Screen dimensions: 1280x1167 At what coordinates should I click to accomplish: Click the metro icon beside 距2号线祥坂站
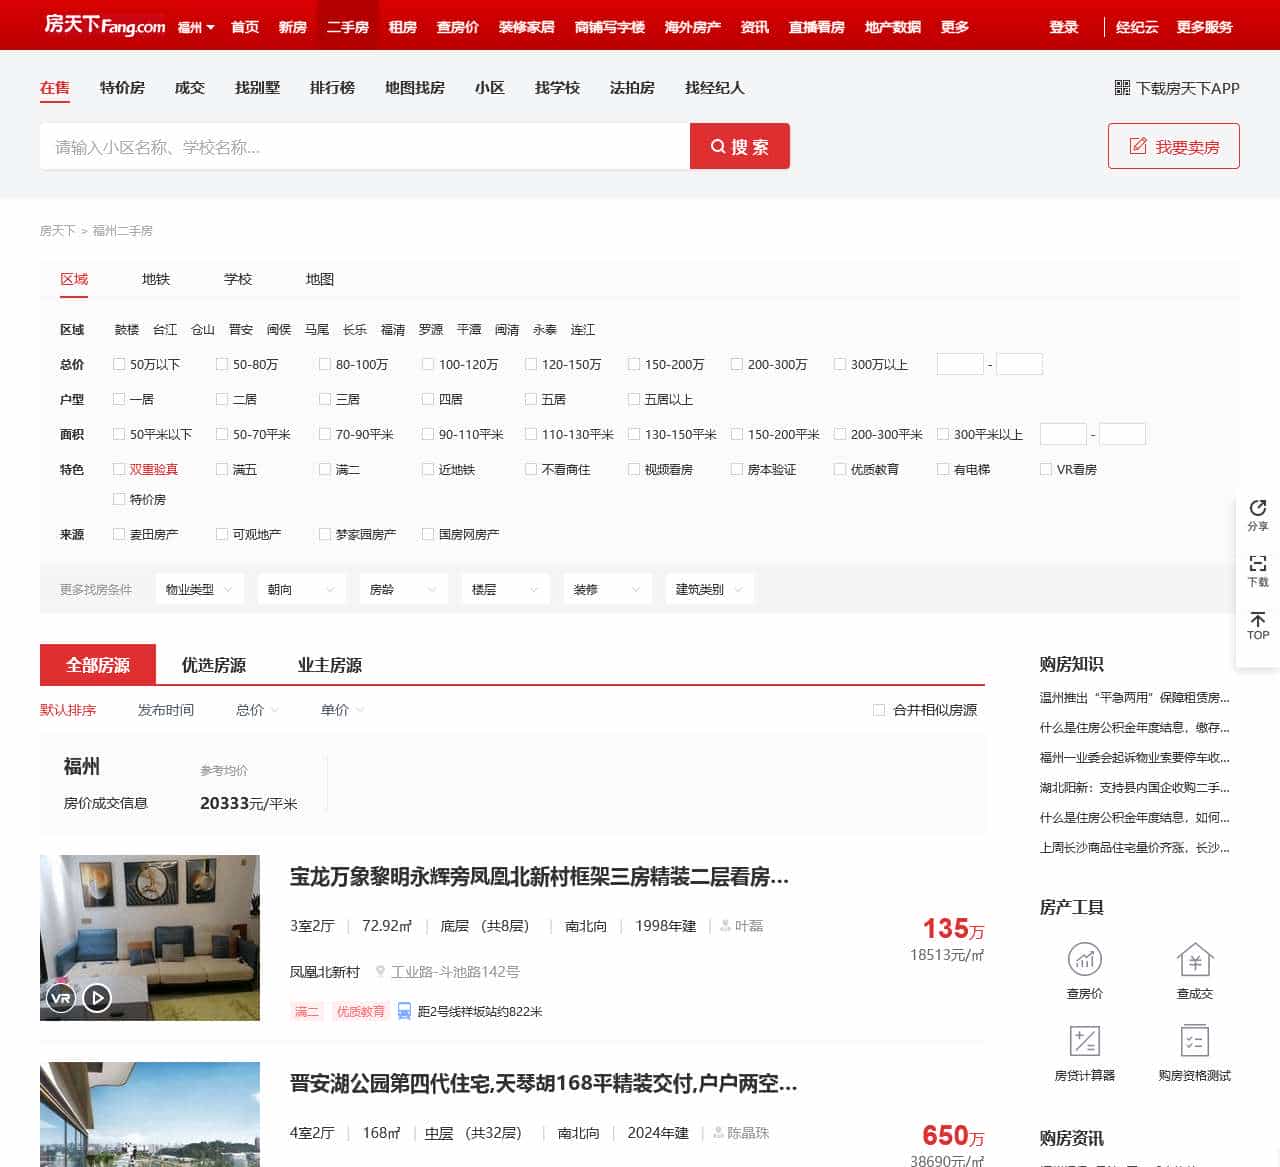[404, 1011]
